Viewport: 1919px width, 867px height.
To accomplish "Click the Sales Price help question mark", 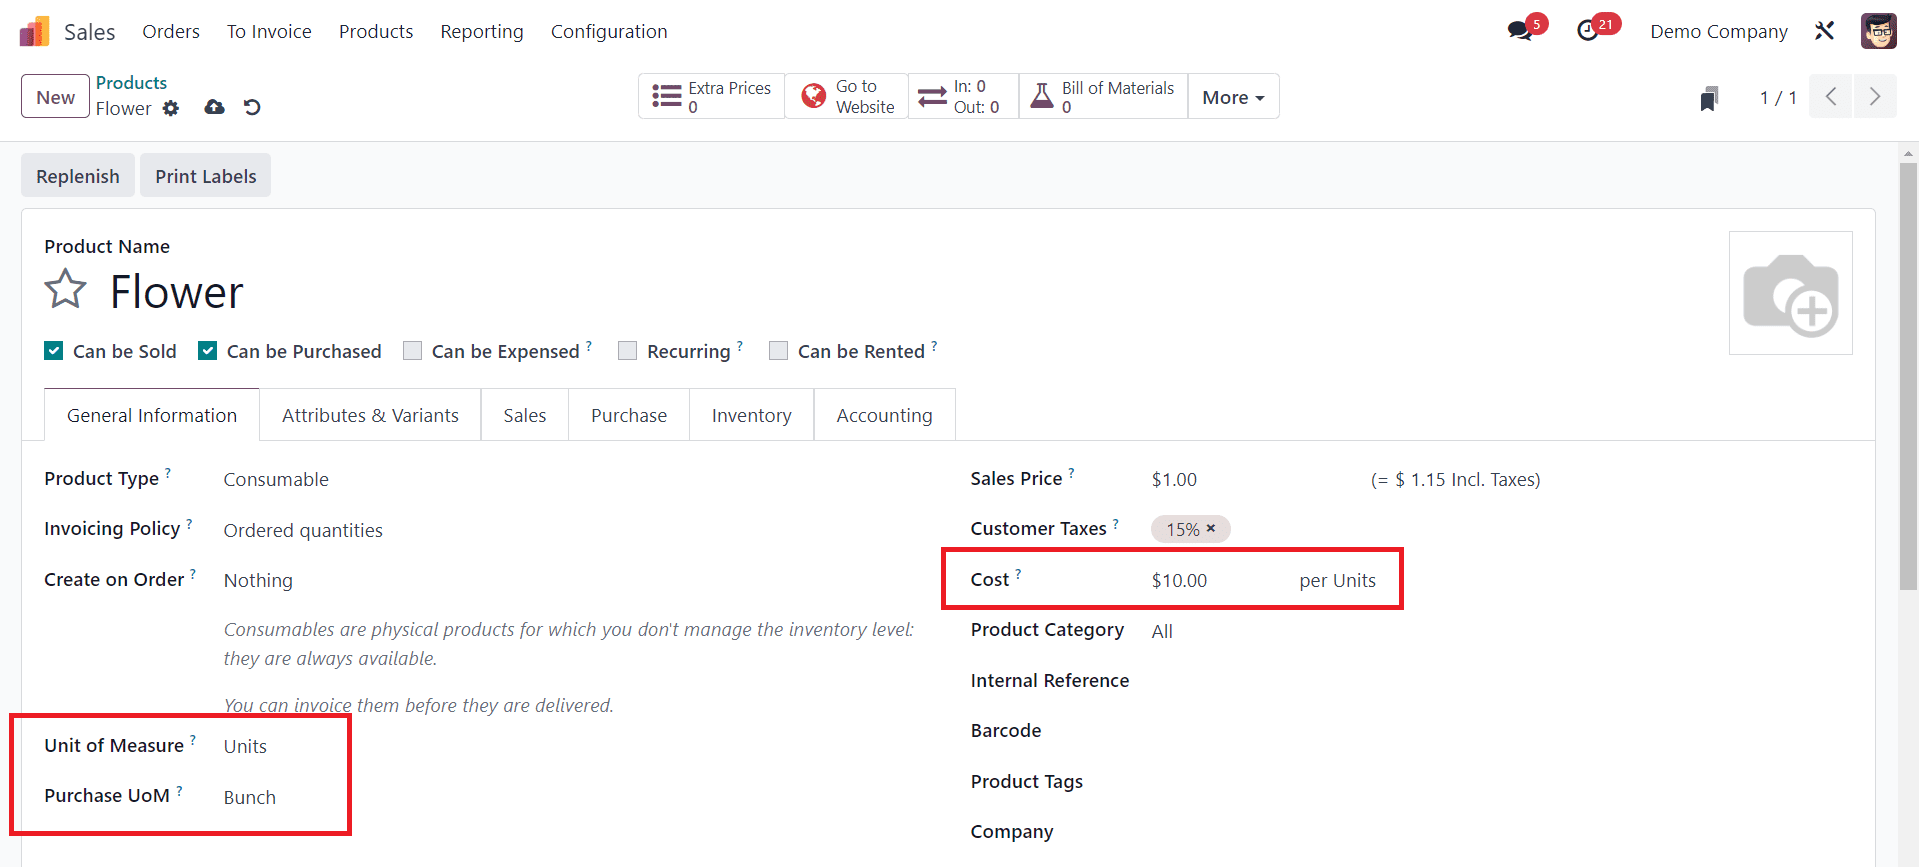I will pyautogui.click(x=1071, y=472).
